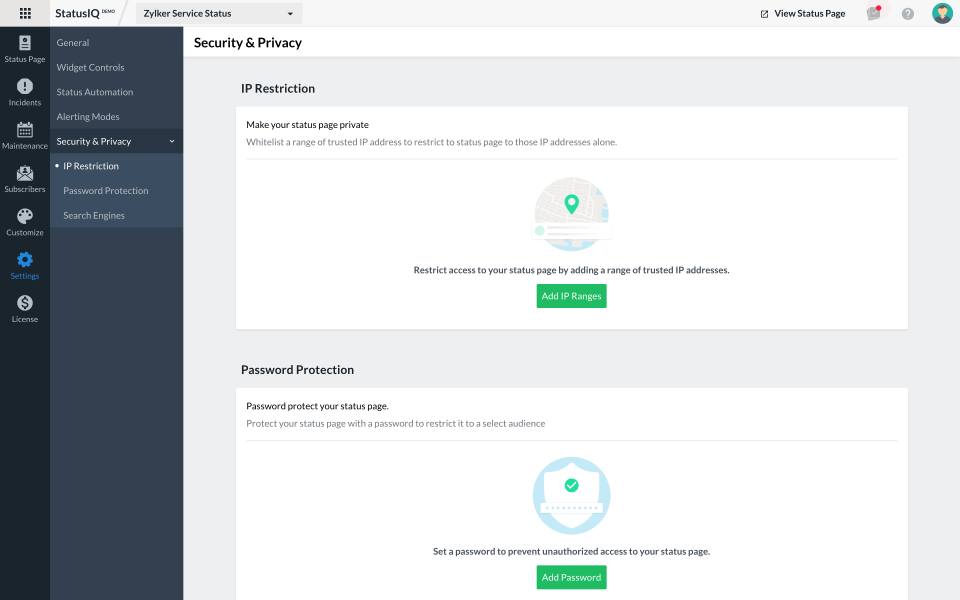This screenshot has height=600, width=960.
Task: Open the apps grid in top-left corner
Action: tap(24, 13)
